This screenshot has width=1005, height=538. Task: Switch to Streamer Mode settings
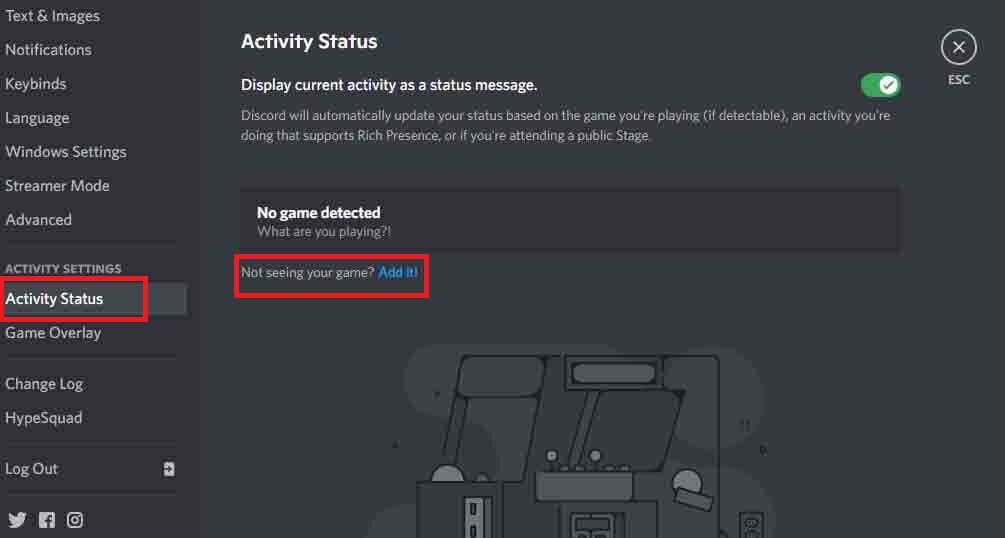(x=57, y=186)
